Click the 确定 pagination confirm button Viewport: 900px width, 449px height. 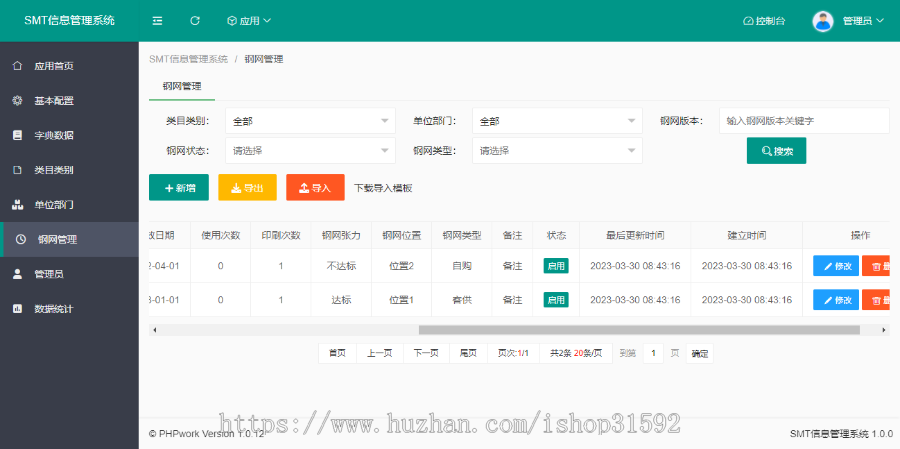[700, 354]
